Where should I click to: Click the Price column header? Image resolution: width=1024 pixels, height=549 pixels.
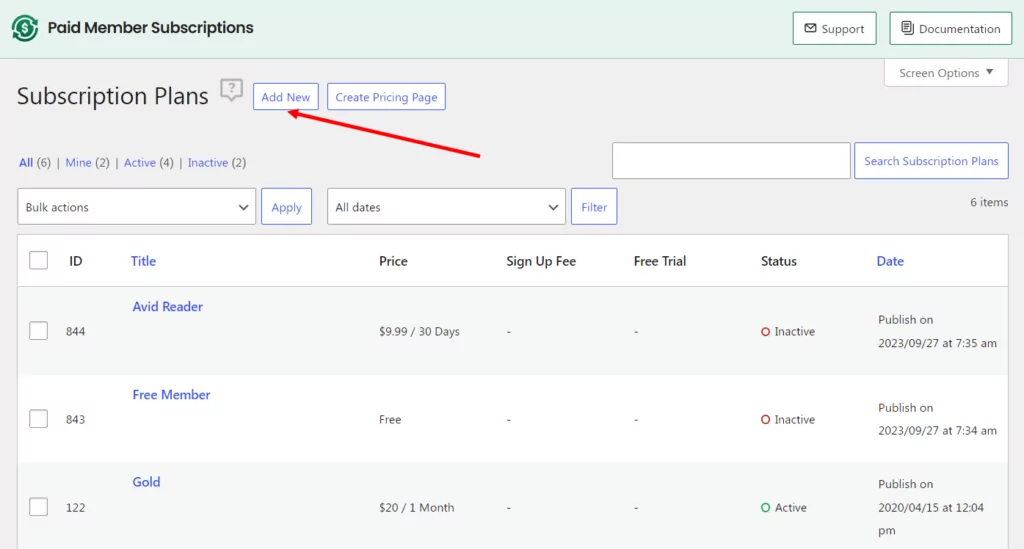coord(393,261)
